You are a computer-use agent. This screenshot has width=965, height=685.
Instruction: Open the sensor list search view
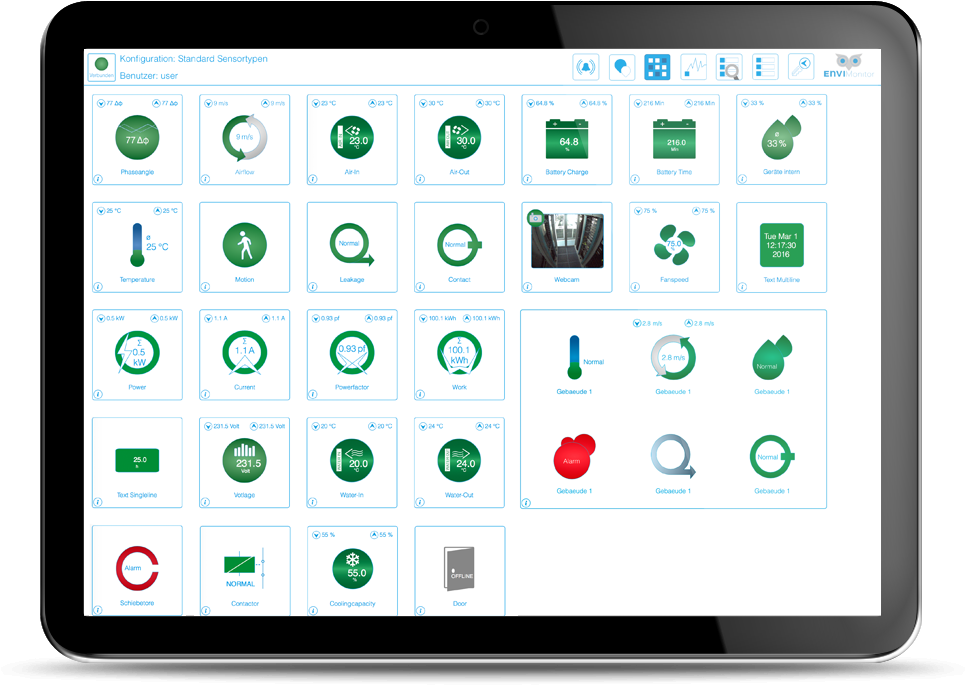pyautogui.click(x=729, y=67)
